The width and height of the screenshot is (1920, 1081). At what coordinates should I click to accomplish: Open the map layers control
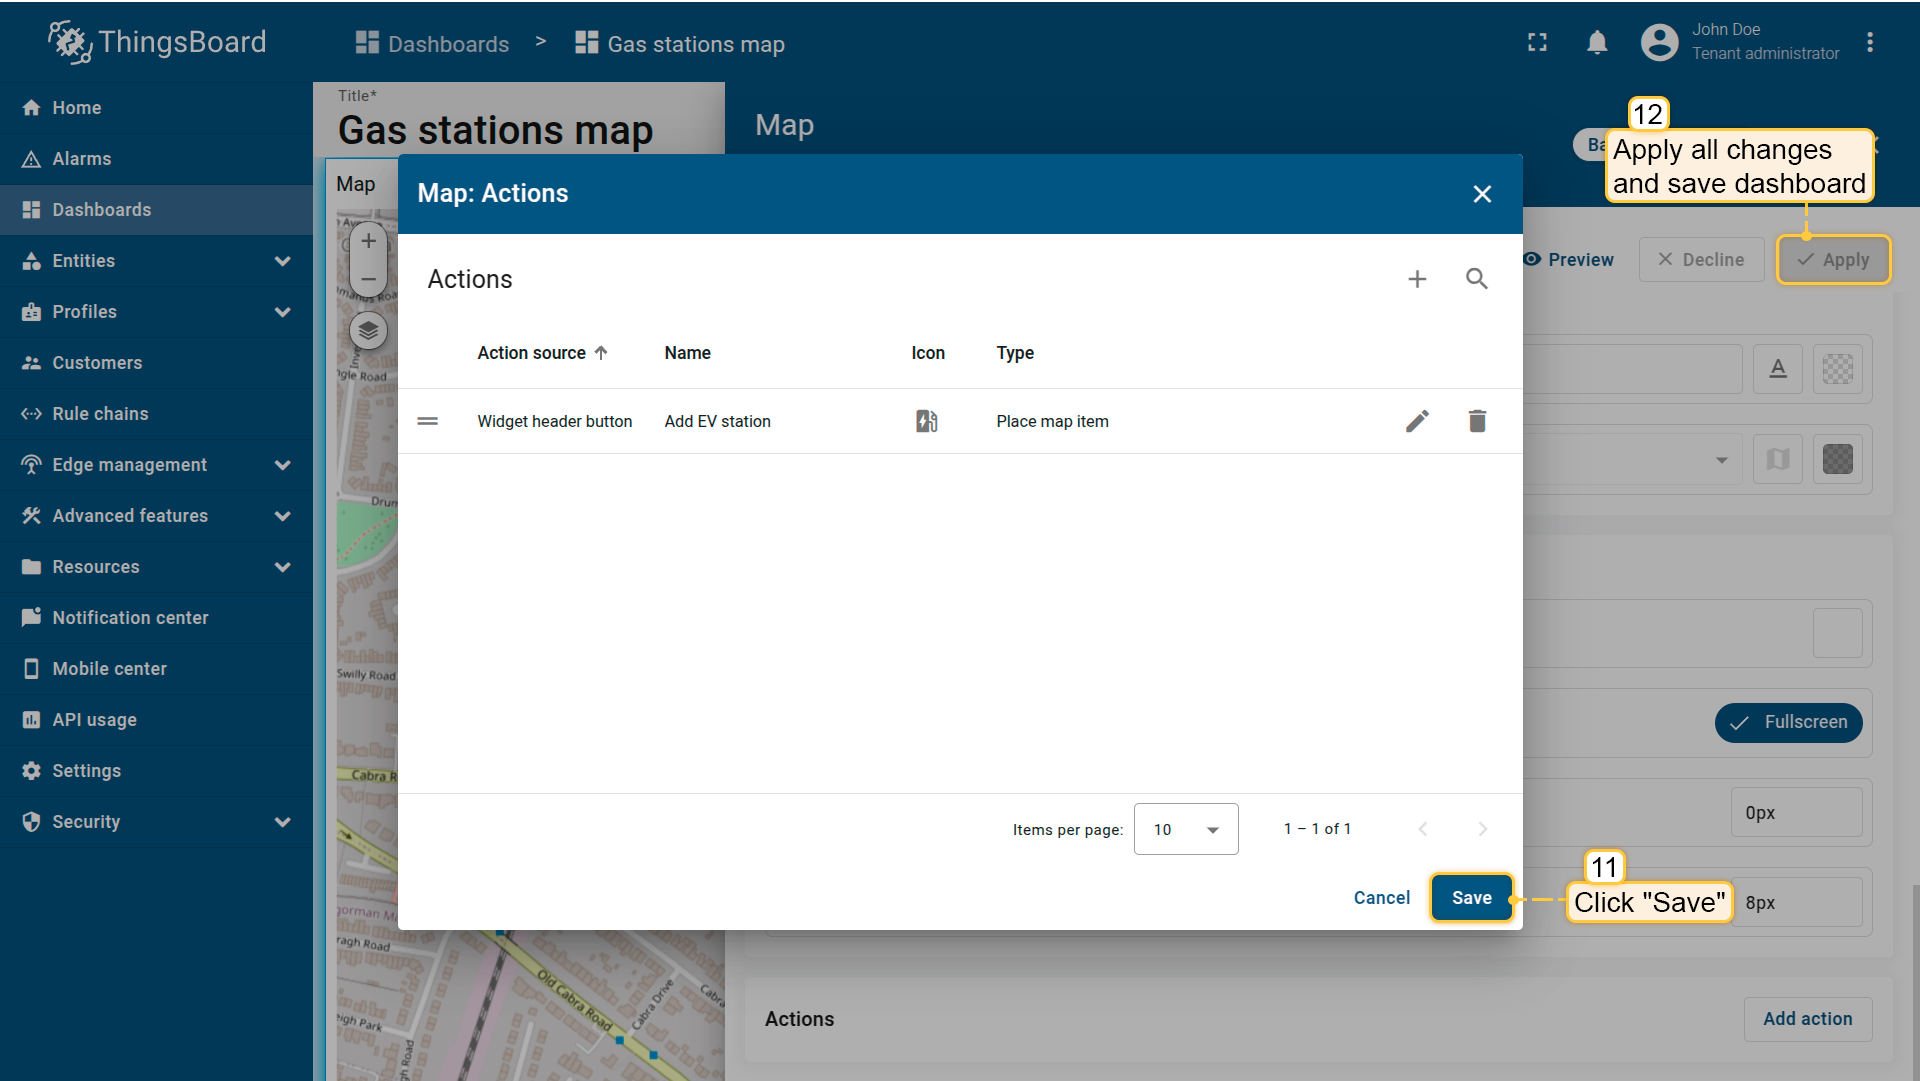coord(368,331)
